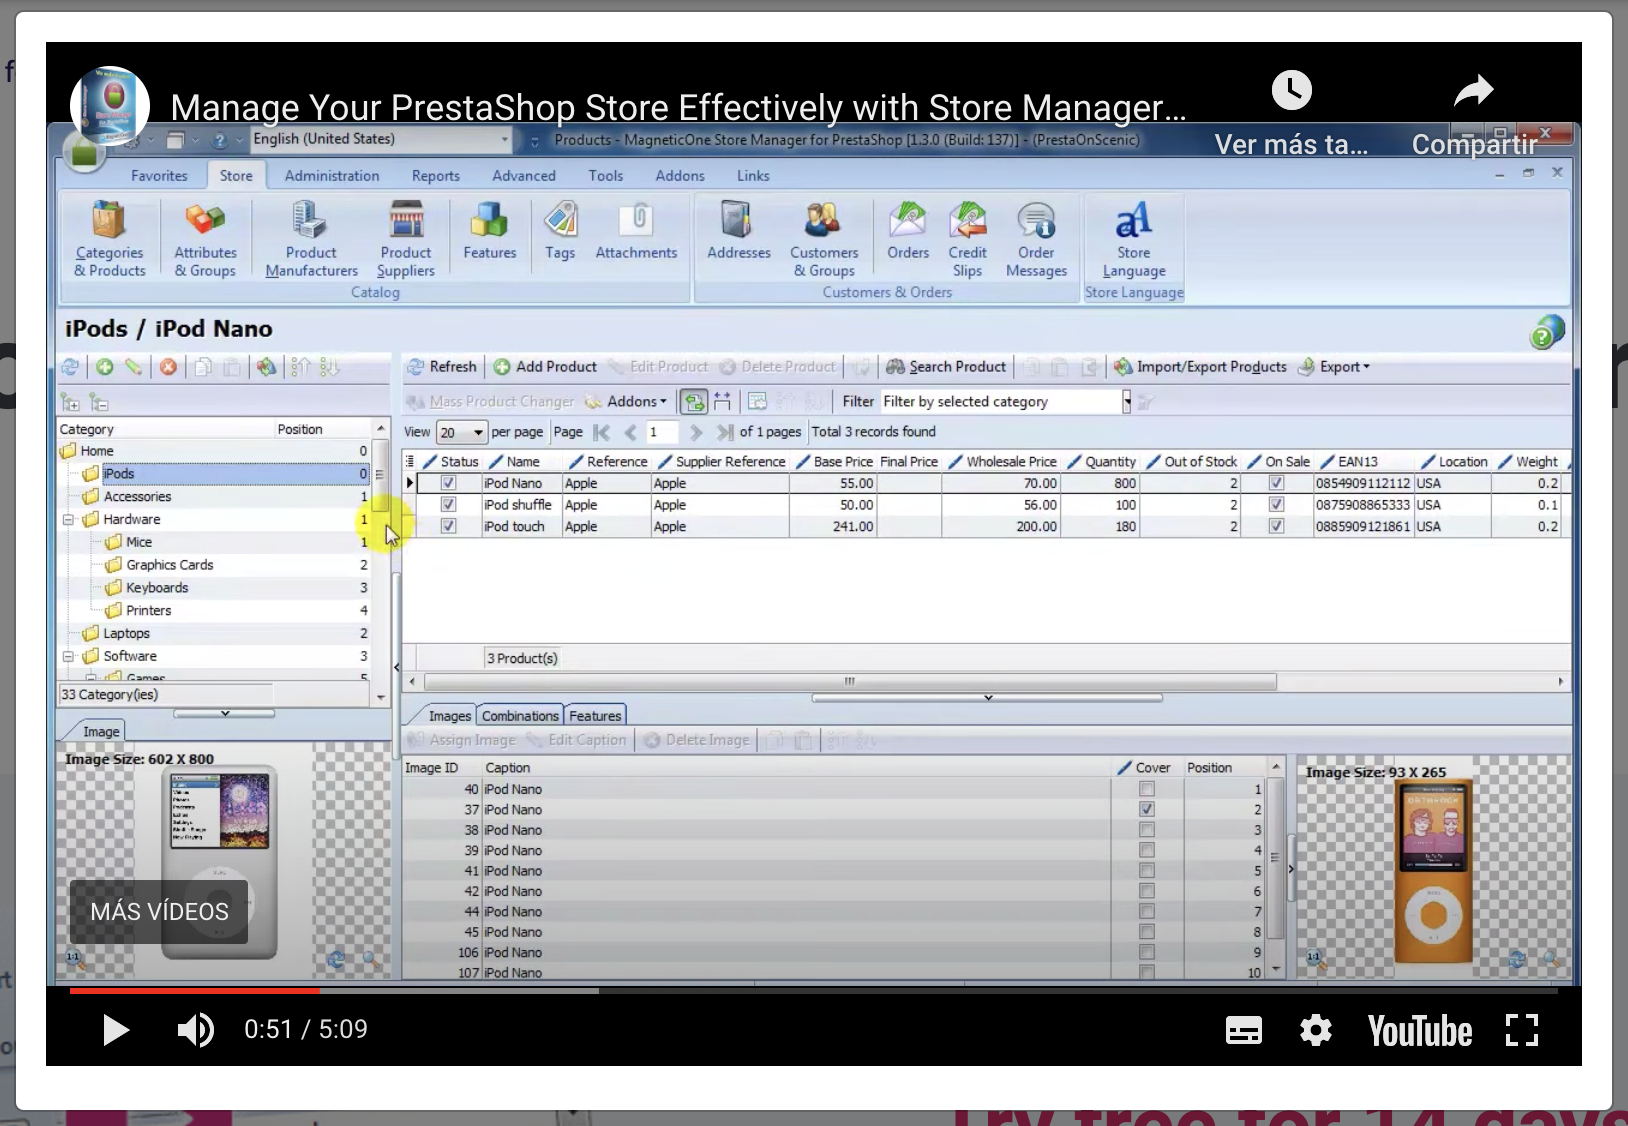Toggle status checkbox for iPod Nano row

(448, 483)
